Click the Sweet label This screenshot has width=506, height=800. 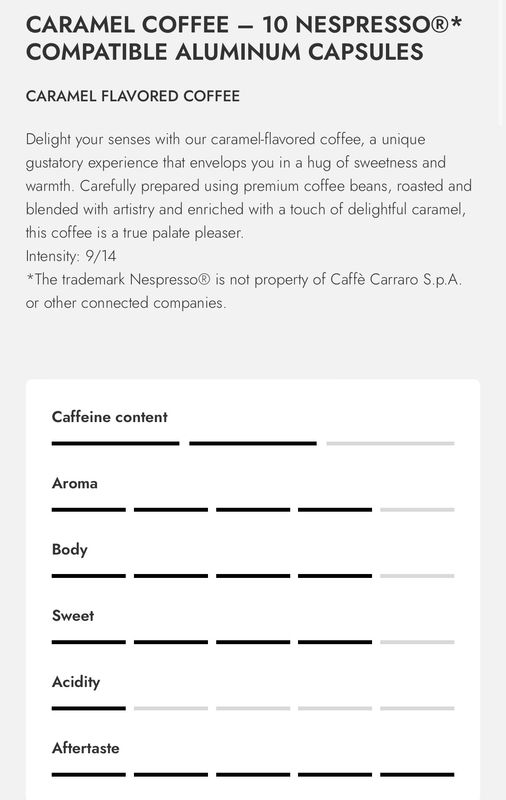[73, 616]
